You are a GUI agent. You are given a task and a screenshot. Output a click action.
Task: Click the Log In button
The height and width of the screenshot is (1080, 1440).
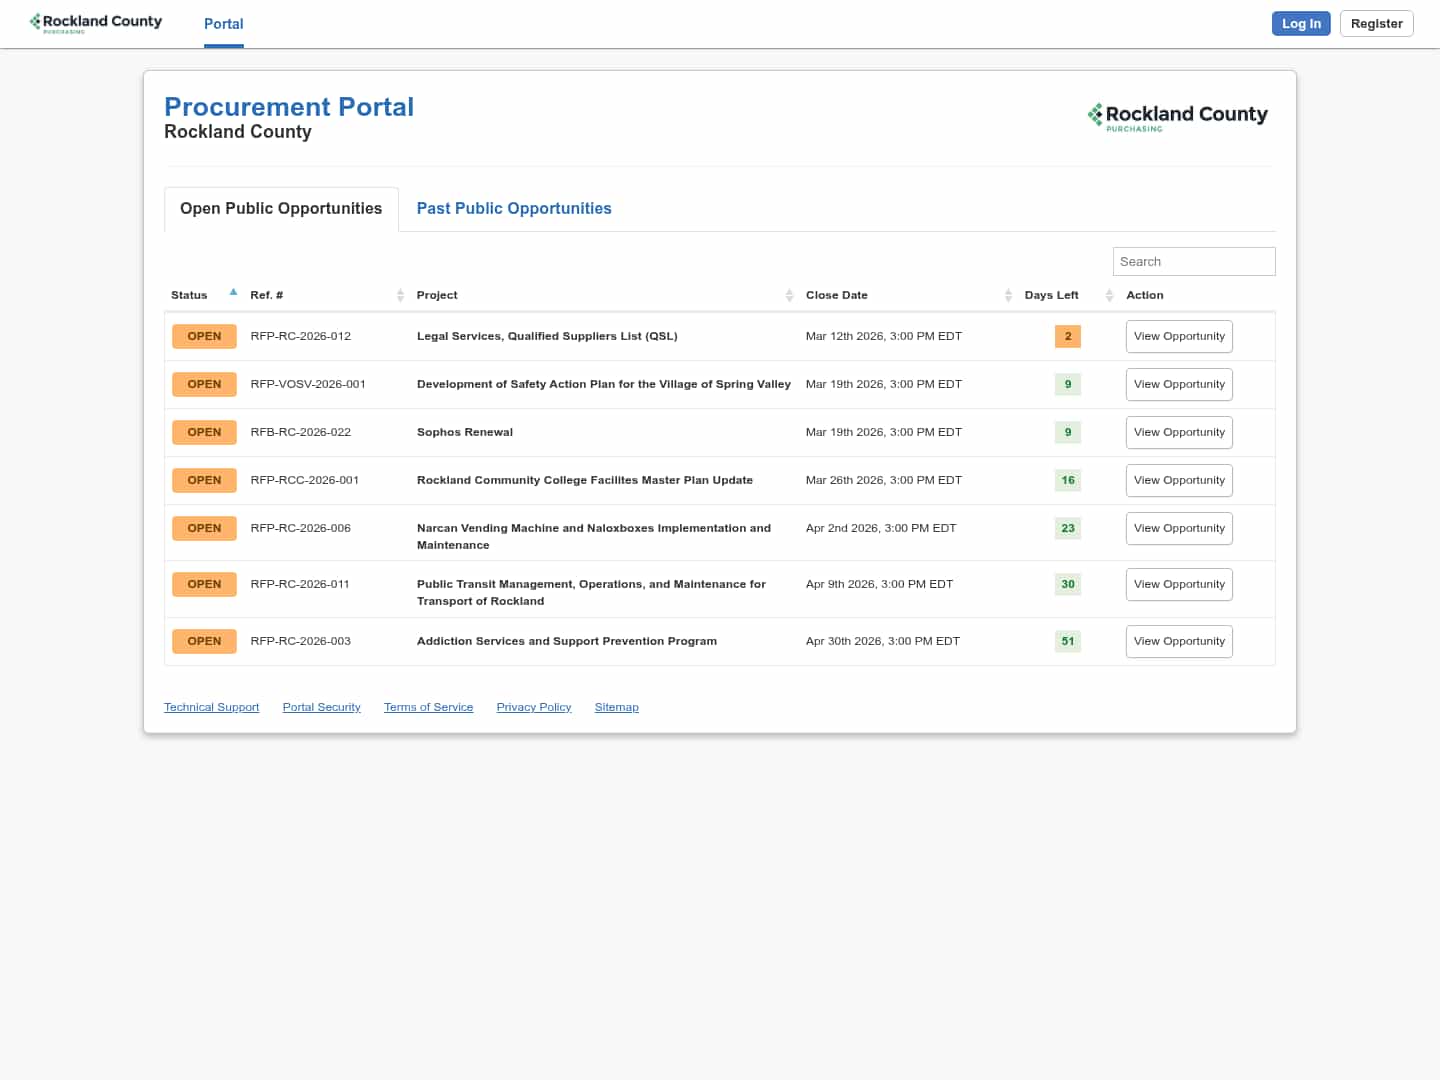pos(1300,24)
